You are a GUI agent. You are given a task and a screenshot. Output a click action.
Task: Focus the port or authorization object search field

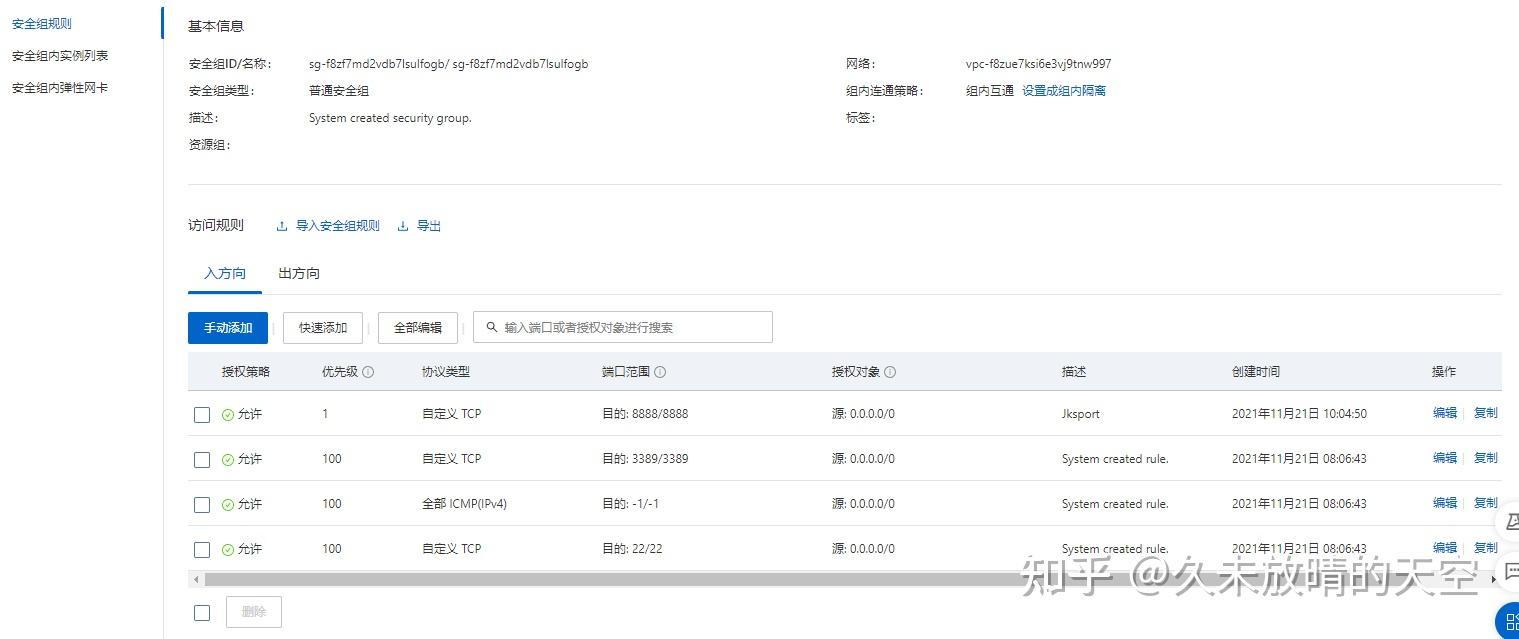(623, 327)
